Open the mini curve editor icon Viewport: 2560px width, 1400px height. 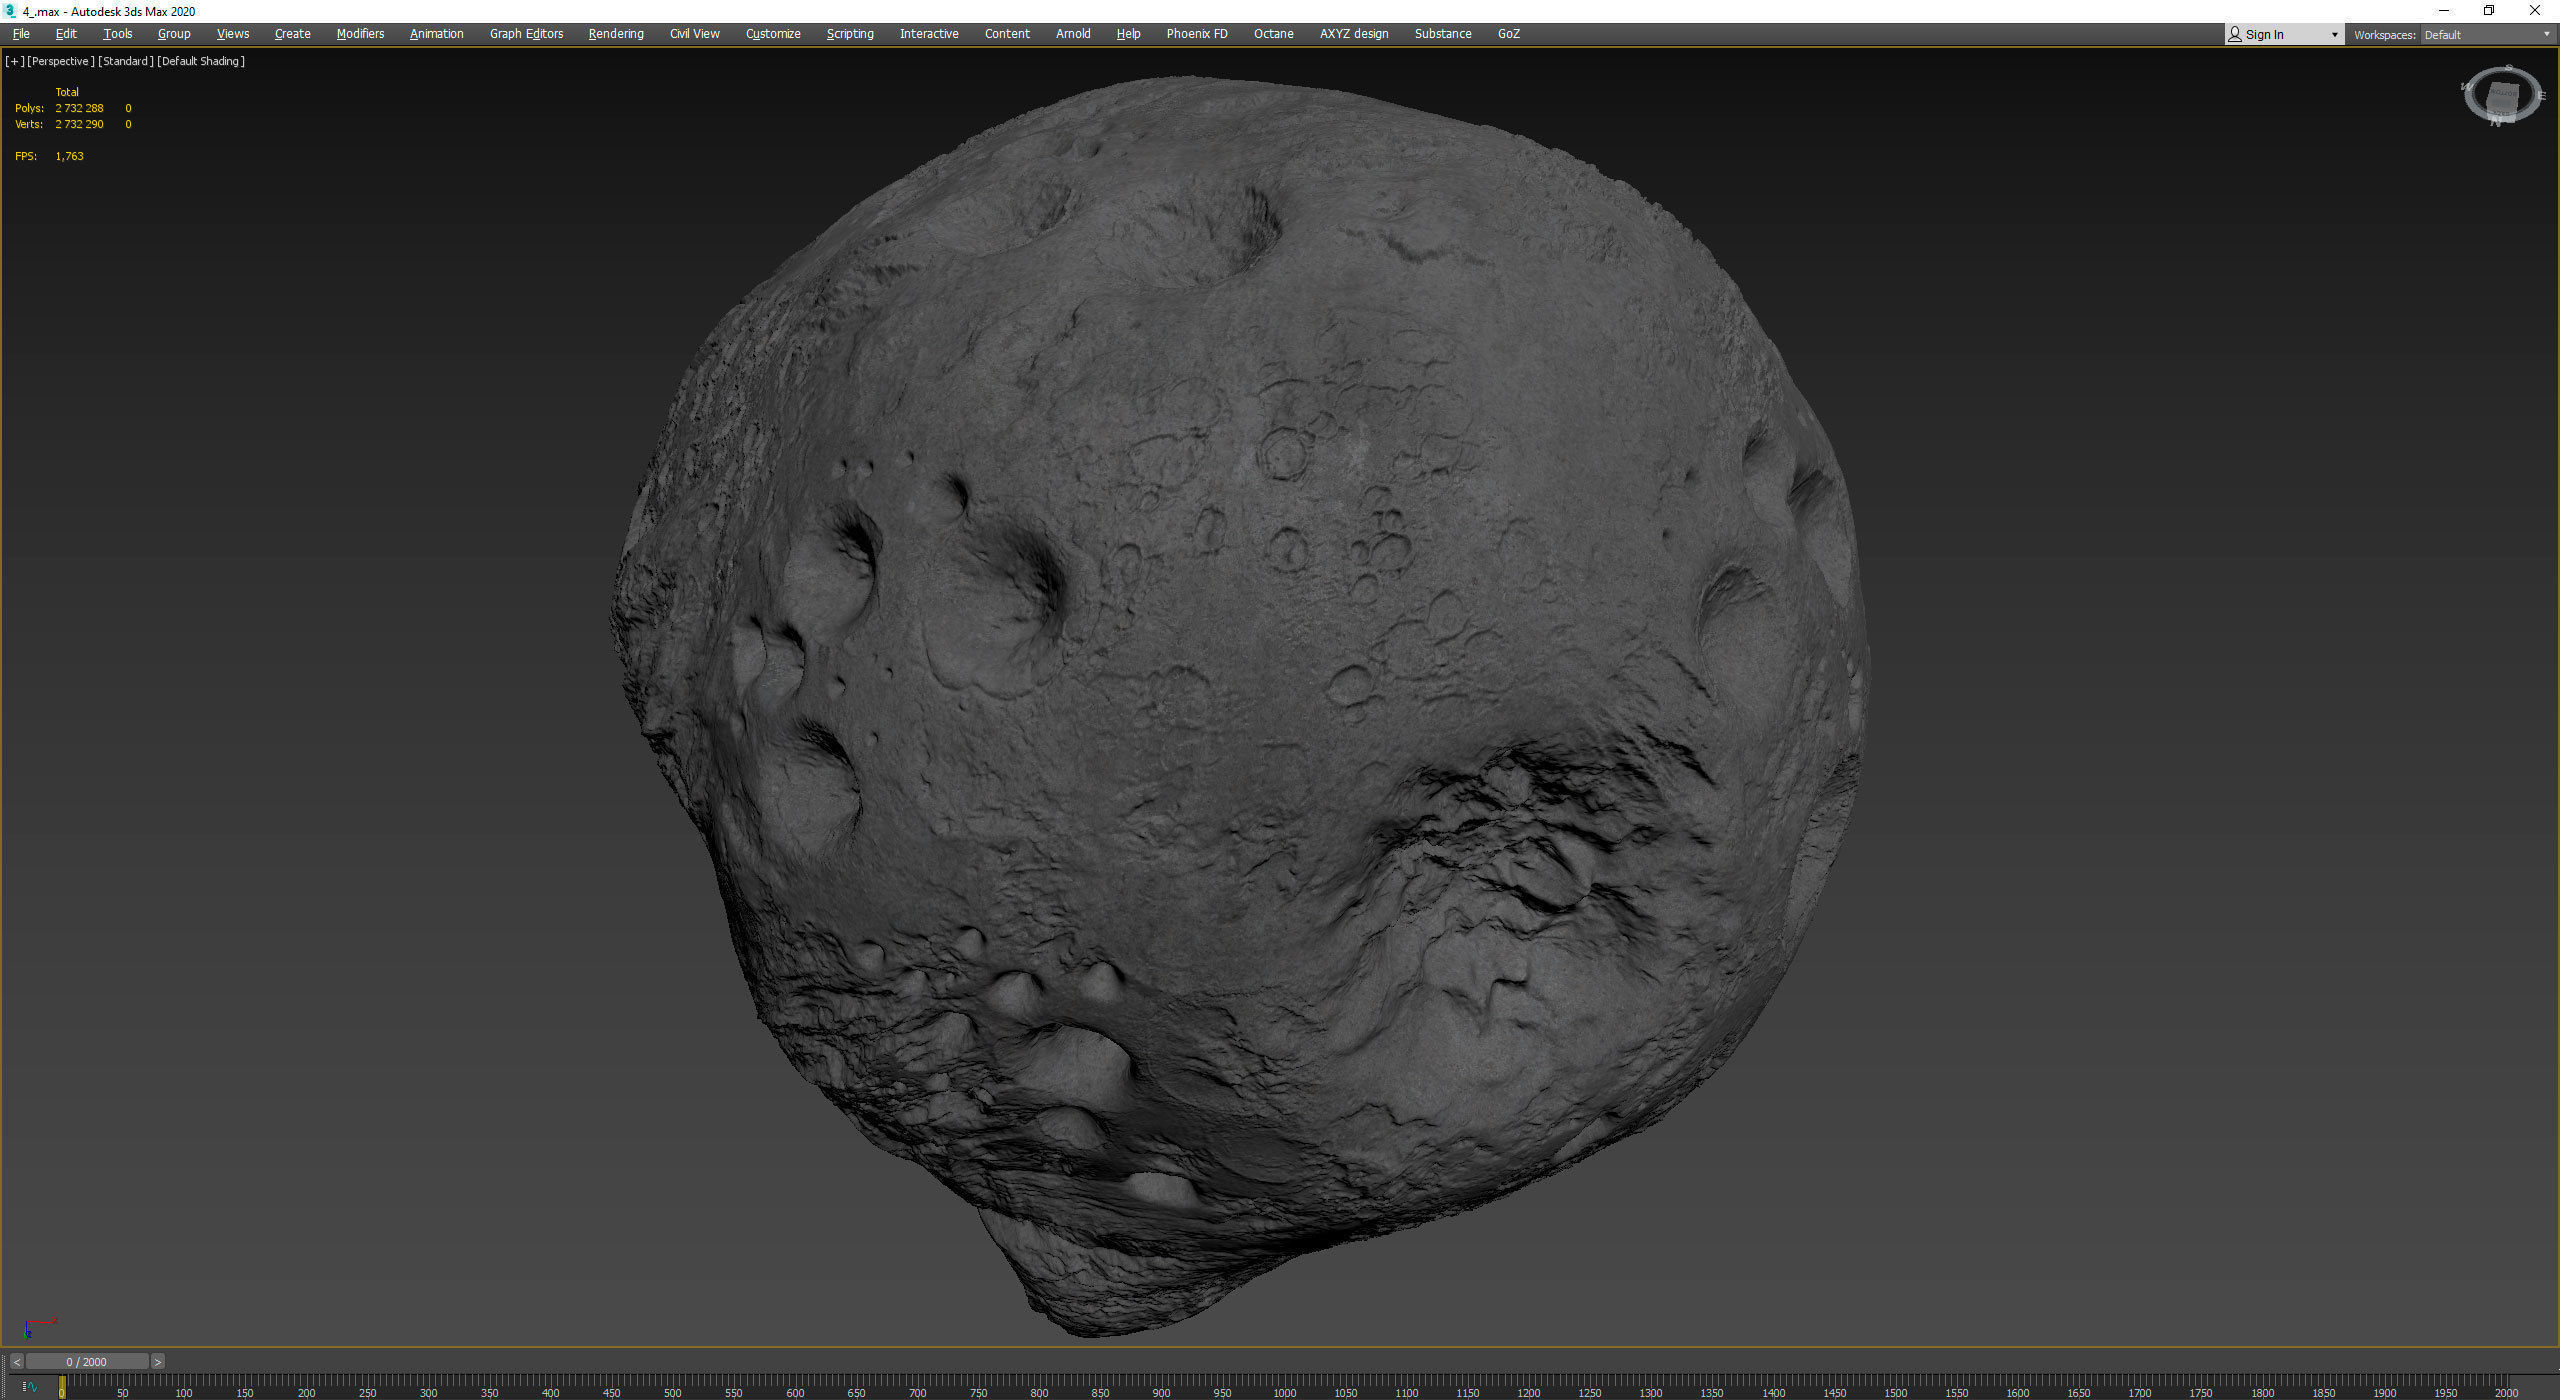click(x=30, y=1387)
